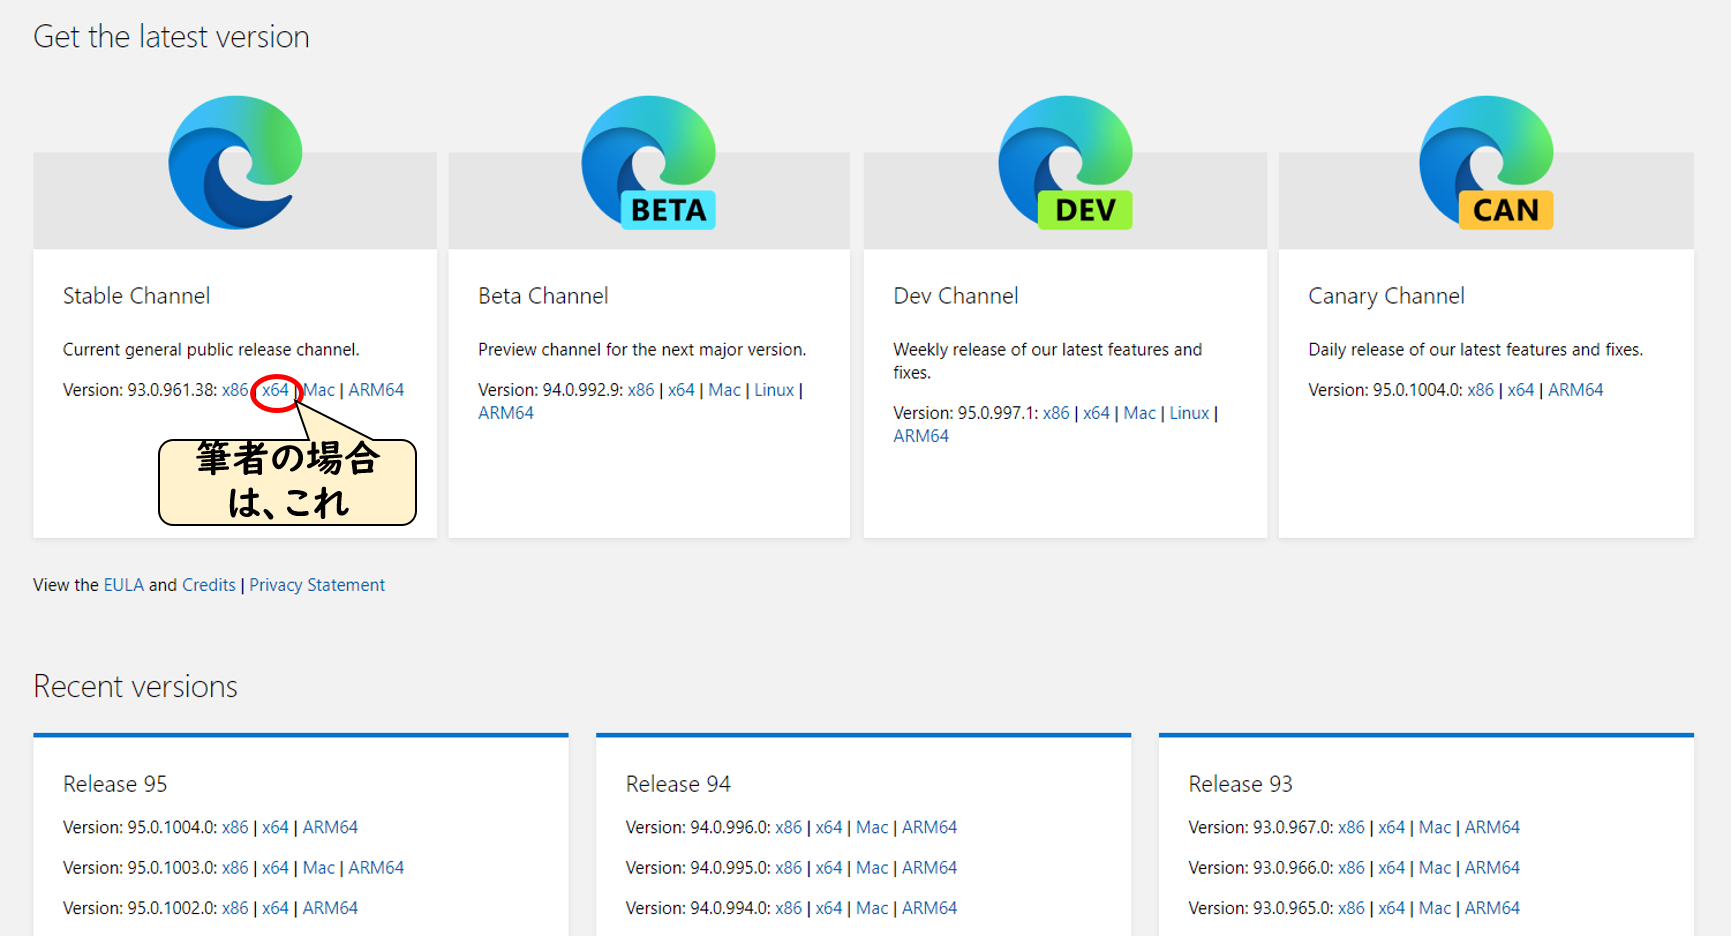Download version 94.0.995.0 x64
Viewport: 1731px width, 936px height.
tap(829, 868)
